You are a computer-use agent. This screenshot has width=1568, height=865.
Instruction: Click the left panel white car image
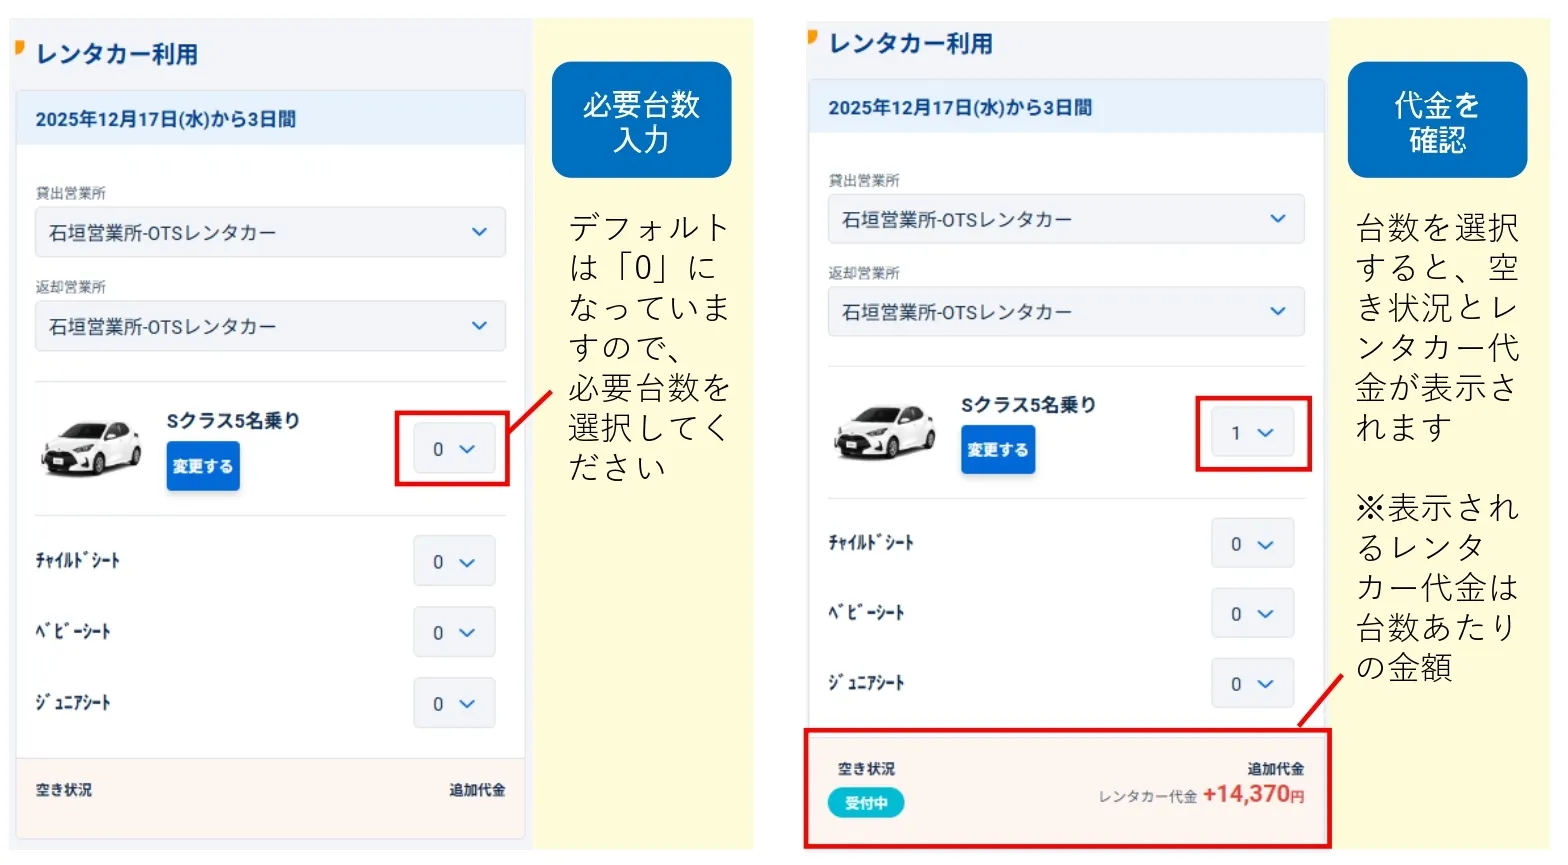click(91, 447)
